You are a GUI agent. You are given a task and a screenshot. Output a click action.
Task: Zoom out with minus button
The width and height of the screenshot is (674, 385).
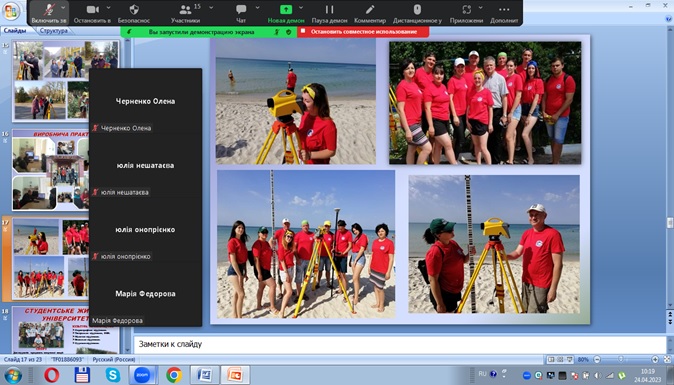597,359
